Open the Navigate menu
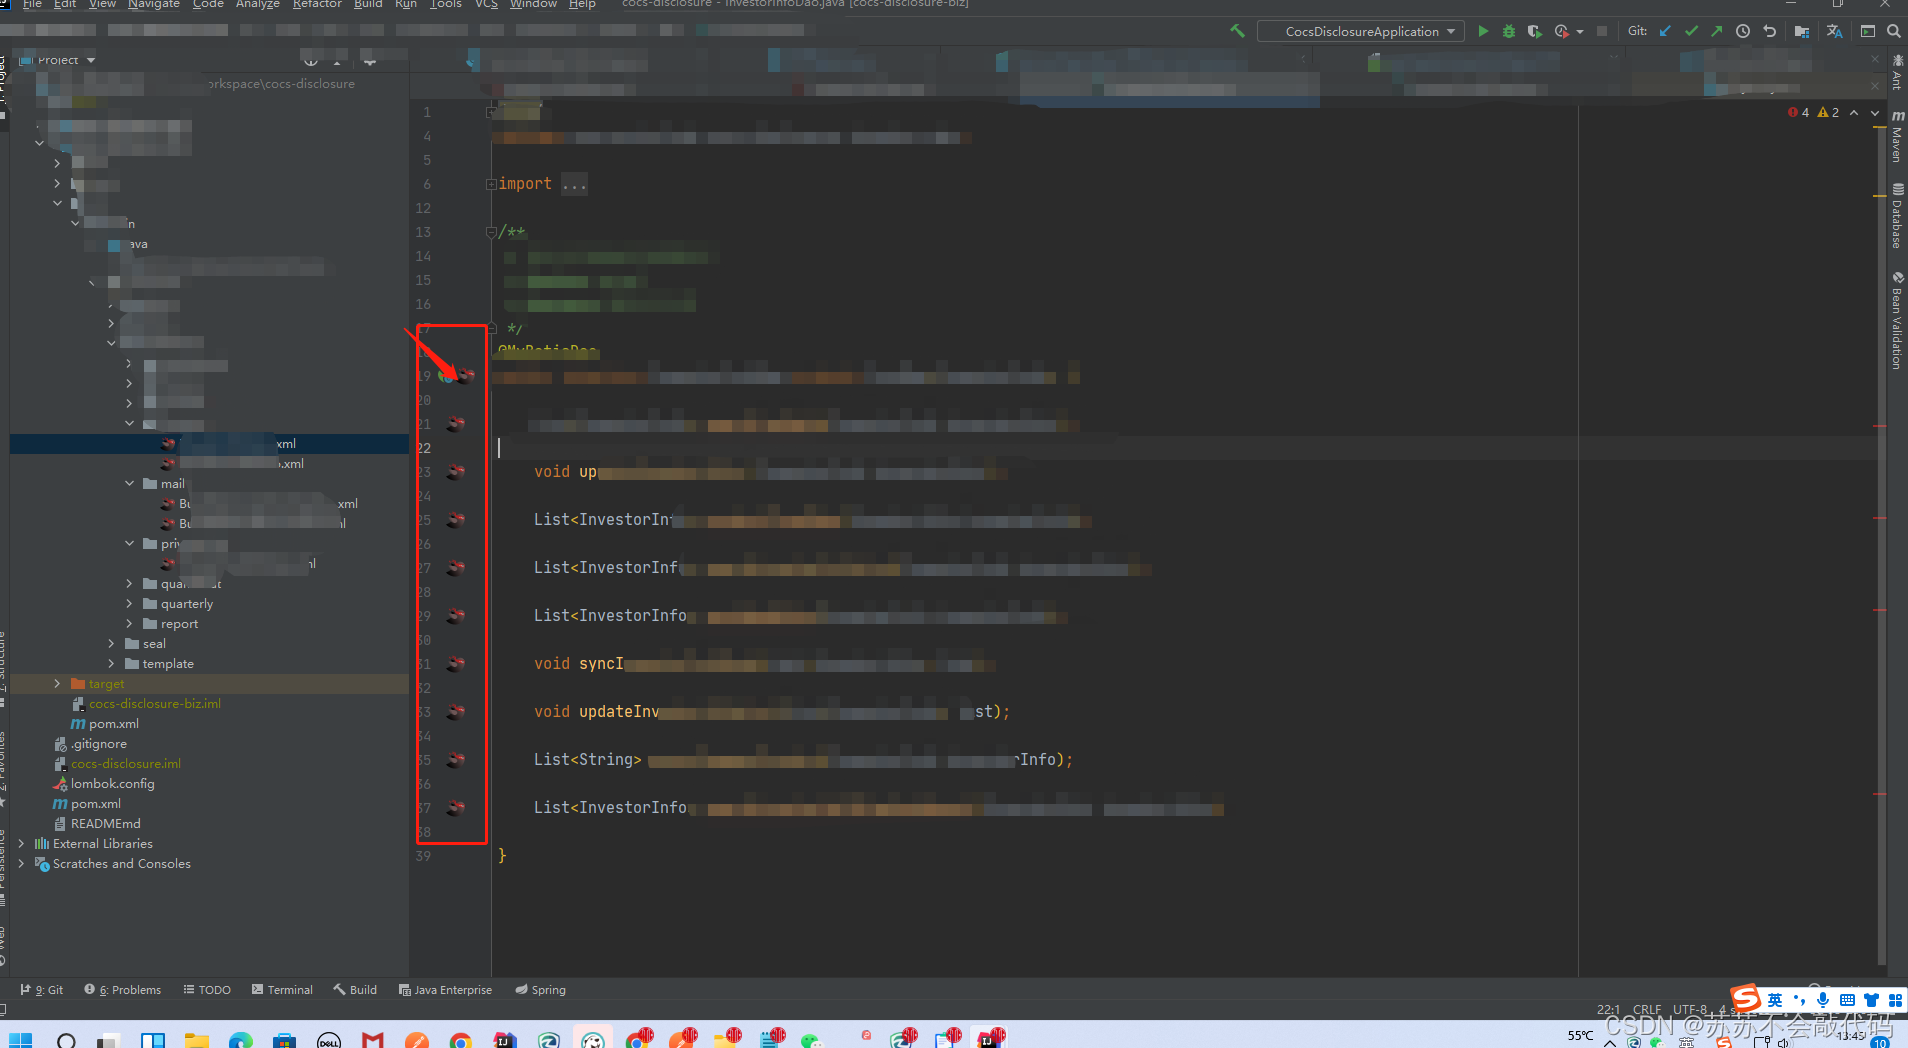Screen dimensions: 1908x1048 [x=155, y=5]
